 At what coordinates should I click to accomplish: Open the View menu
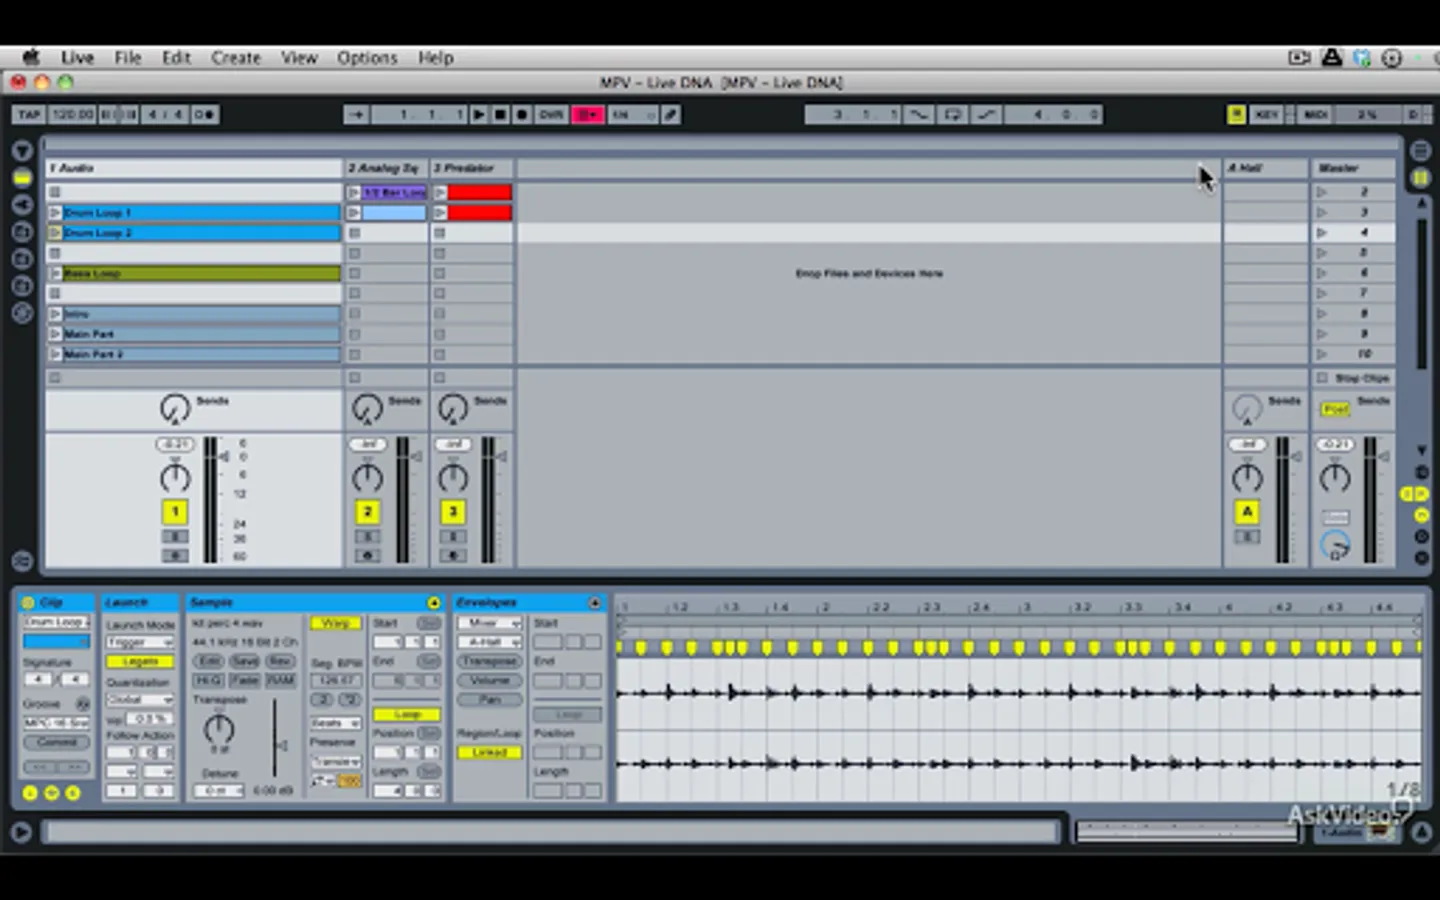pos(299,58)
